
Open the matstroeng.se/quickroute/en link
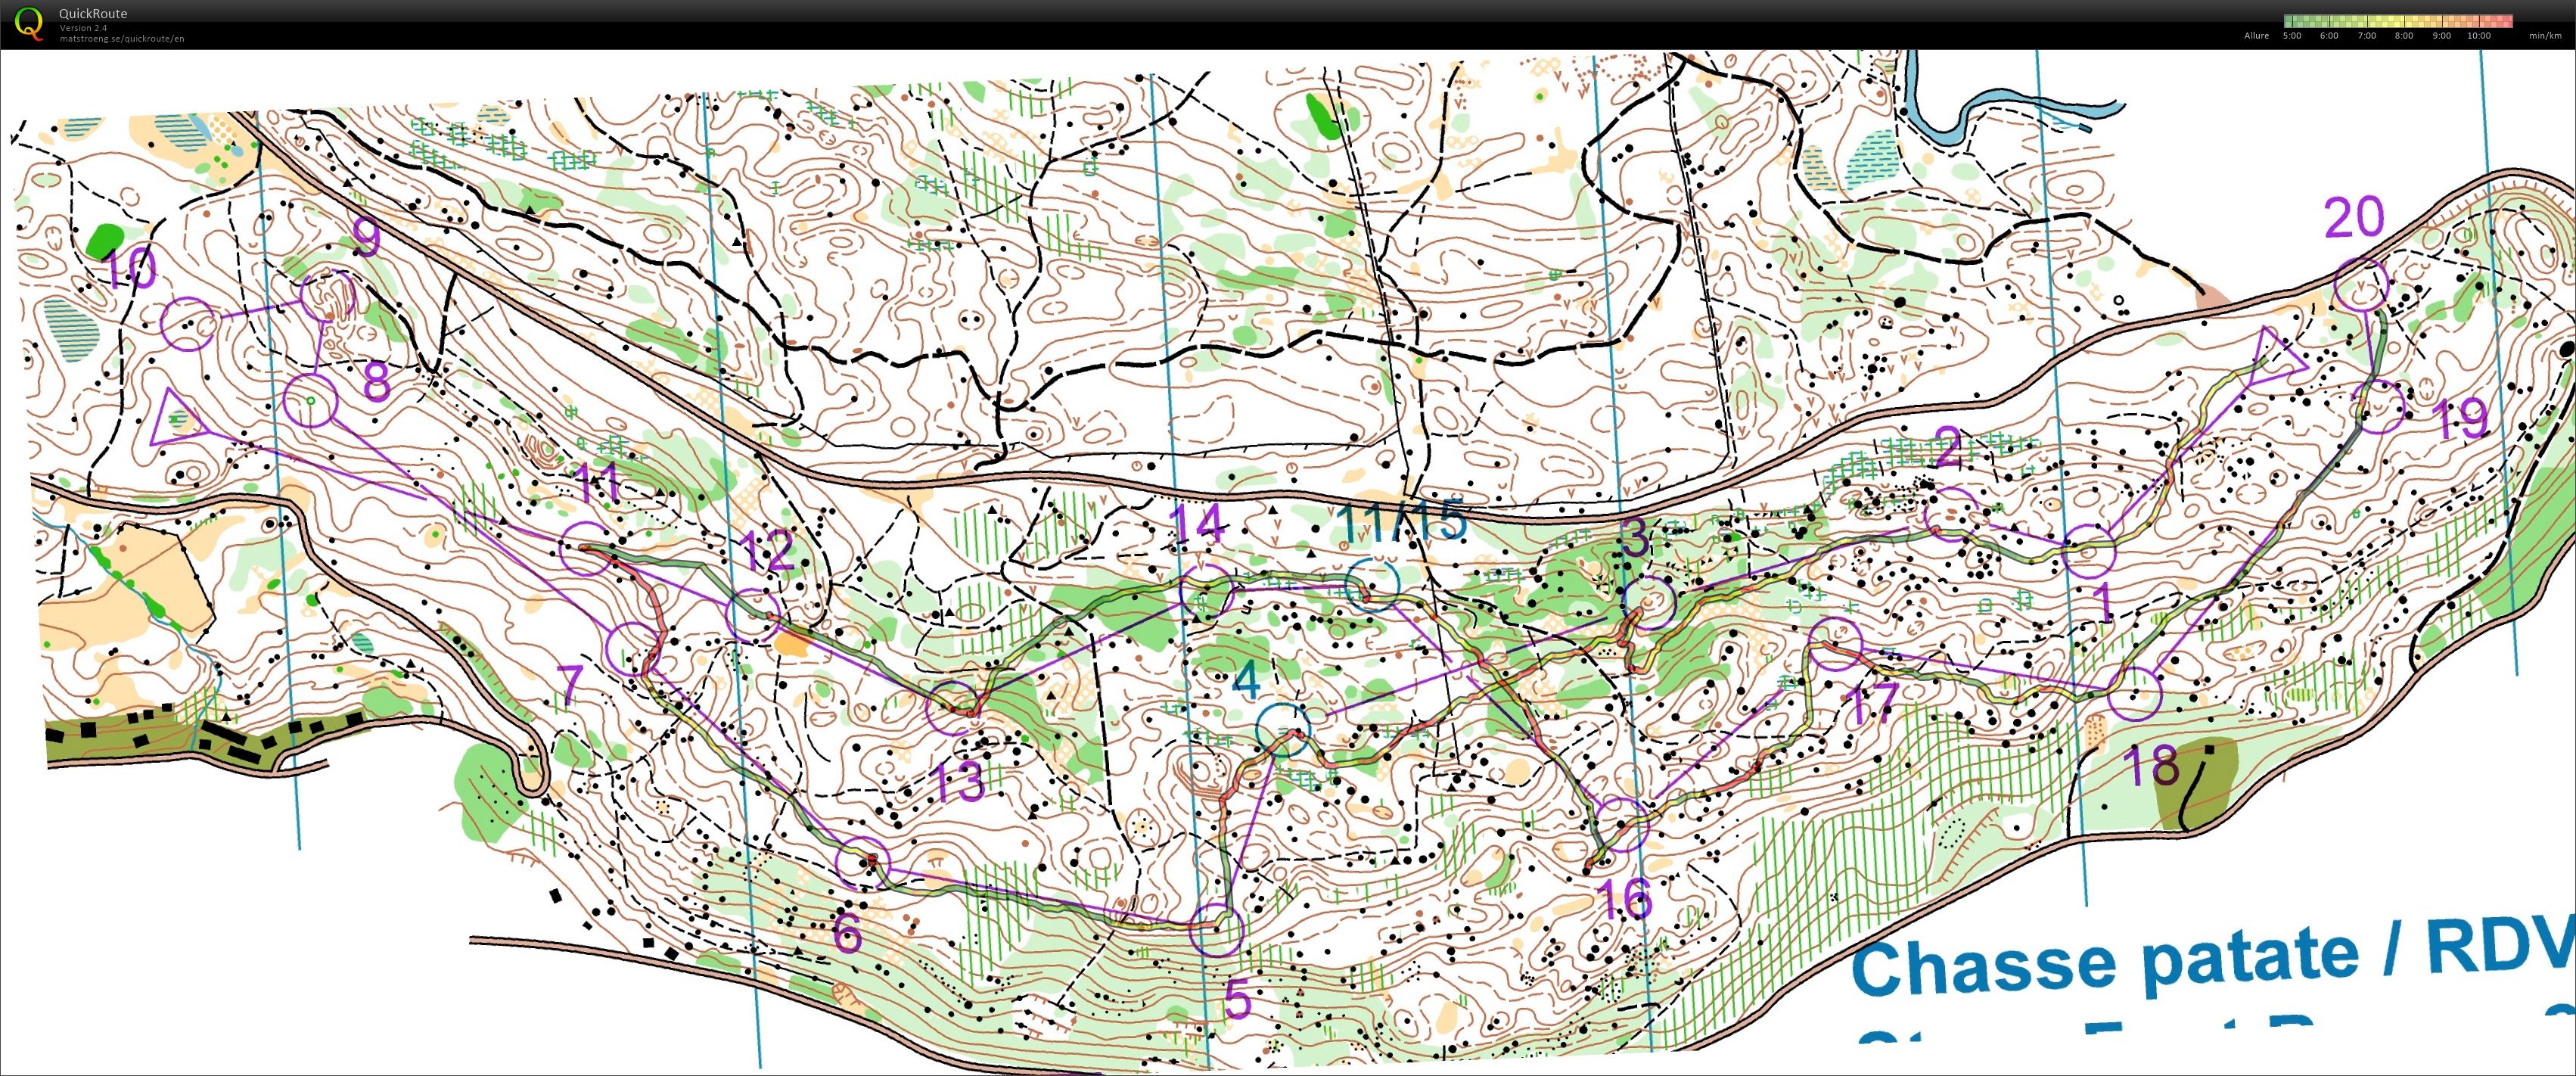coord(122,38)
